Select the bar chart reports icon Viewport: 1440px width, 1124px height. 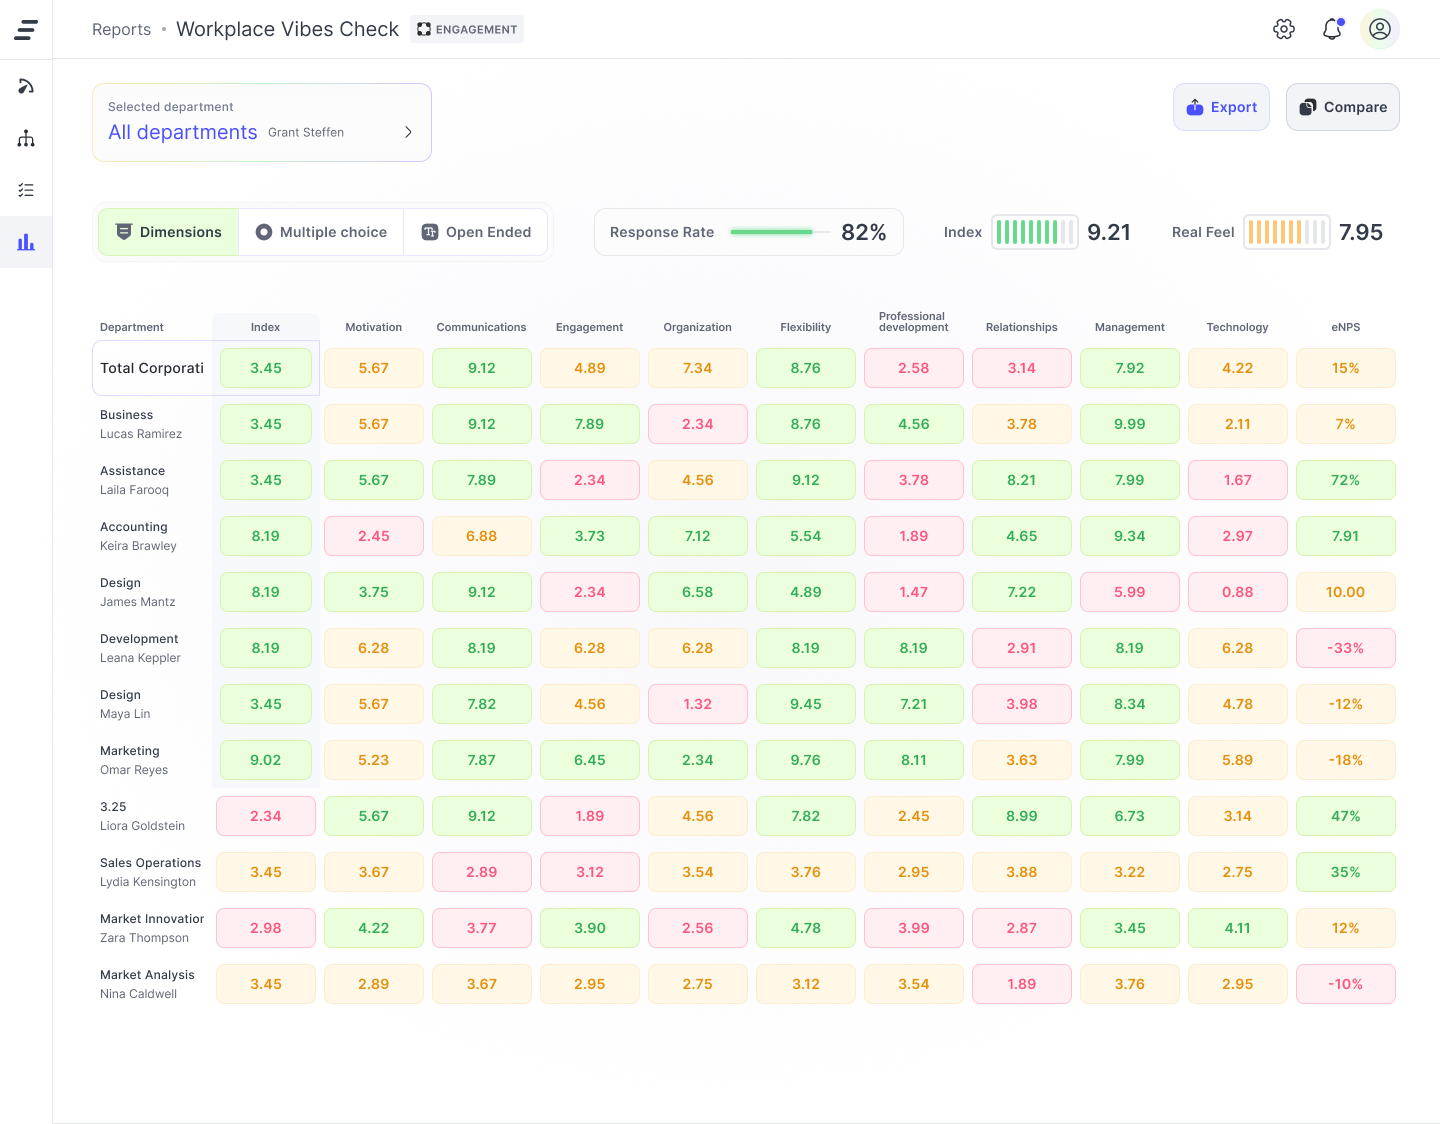pyautogui.click(x=26, y=242)
